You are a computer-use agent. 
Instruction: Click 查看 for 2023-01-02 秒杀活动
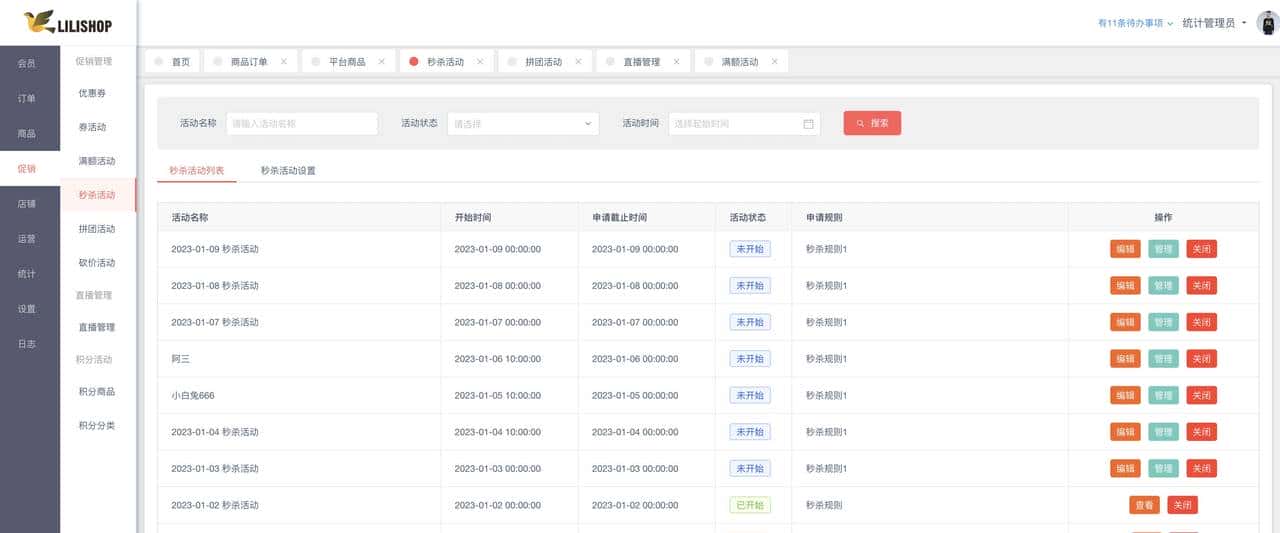(x=1144, y=505)
